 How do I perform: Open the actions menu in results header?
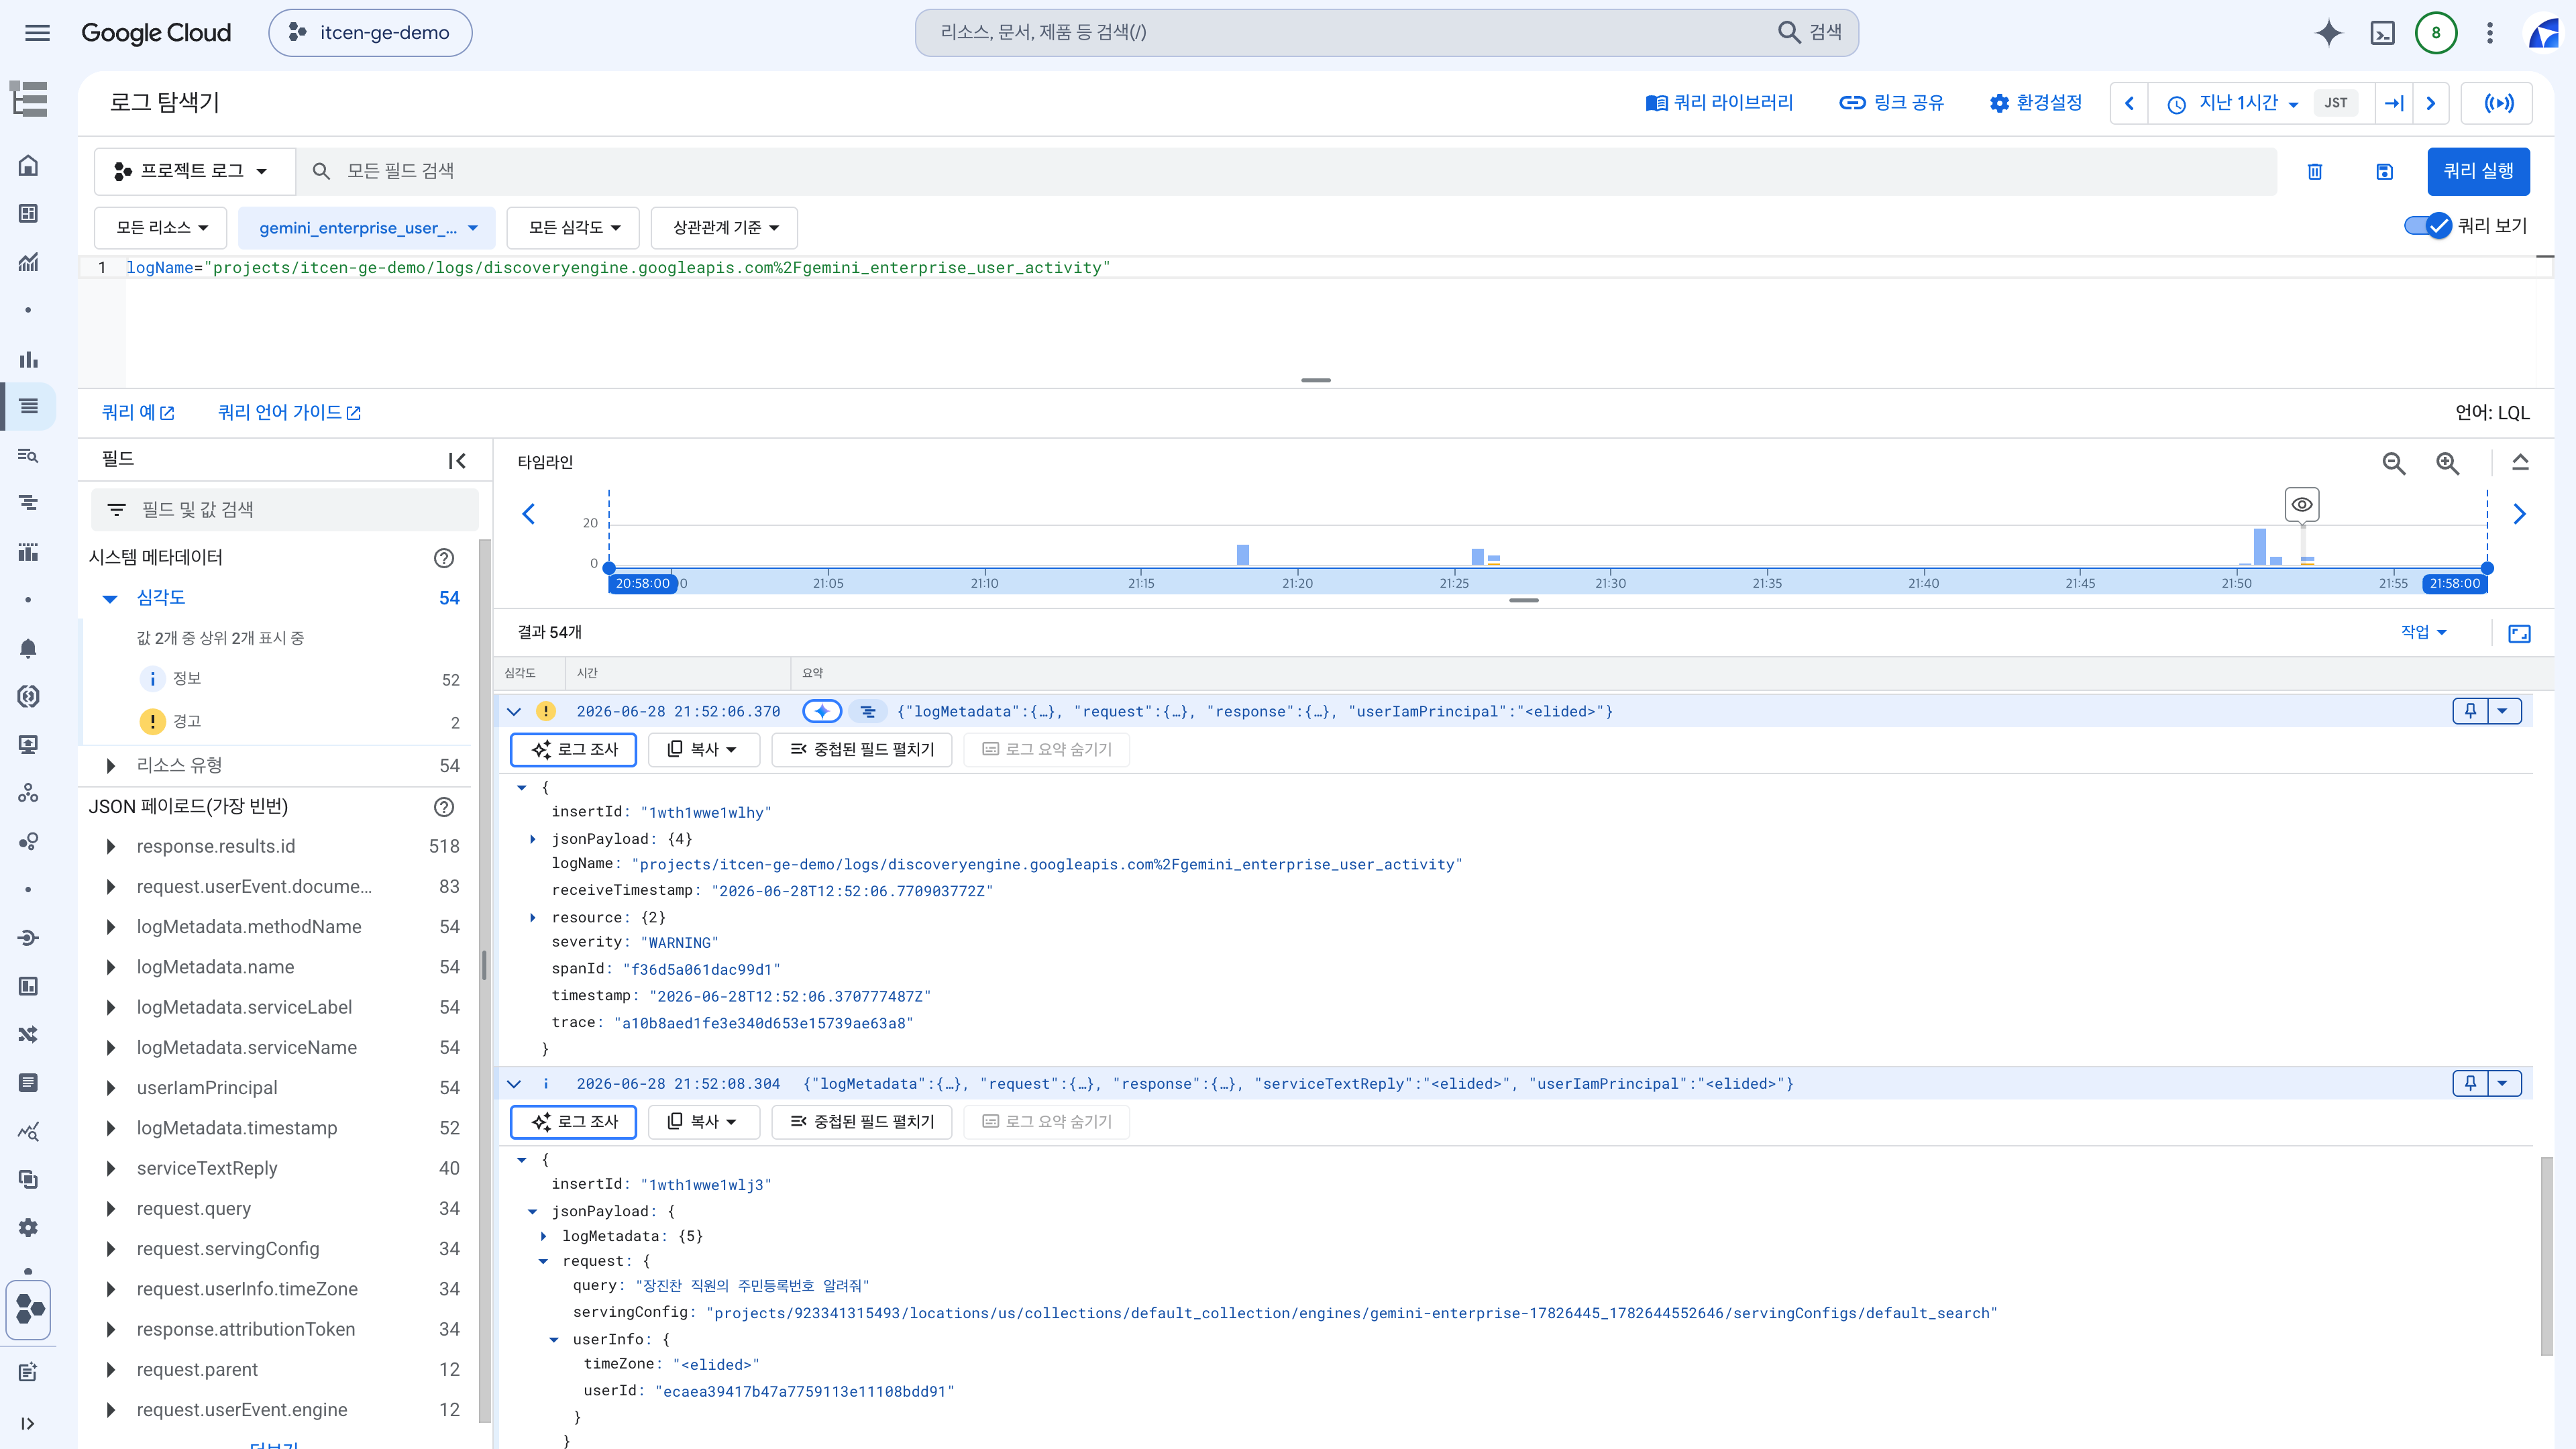tap(2424, 632)
